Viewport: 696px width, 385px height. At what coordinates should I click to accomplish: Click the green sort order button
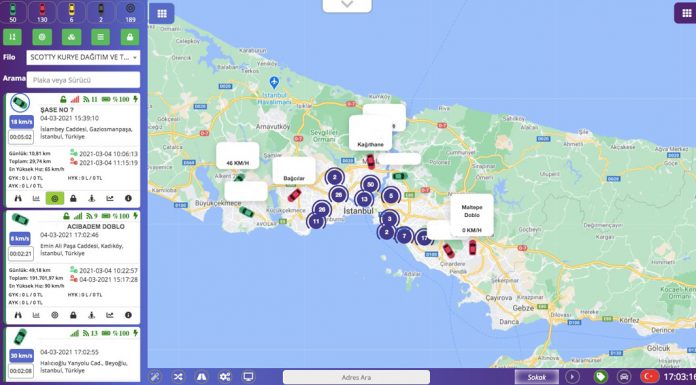coord(12,37)
